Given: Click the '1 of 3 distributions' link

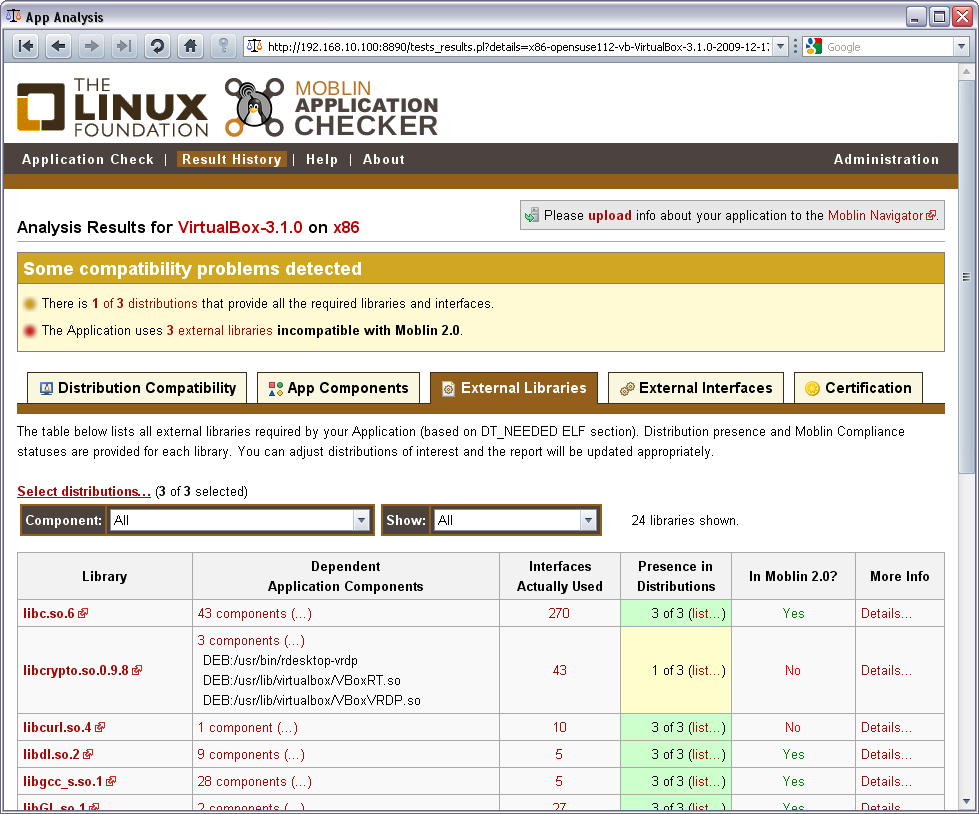Looking at the screenshot, I should coord(145,303).
